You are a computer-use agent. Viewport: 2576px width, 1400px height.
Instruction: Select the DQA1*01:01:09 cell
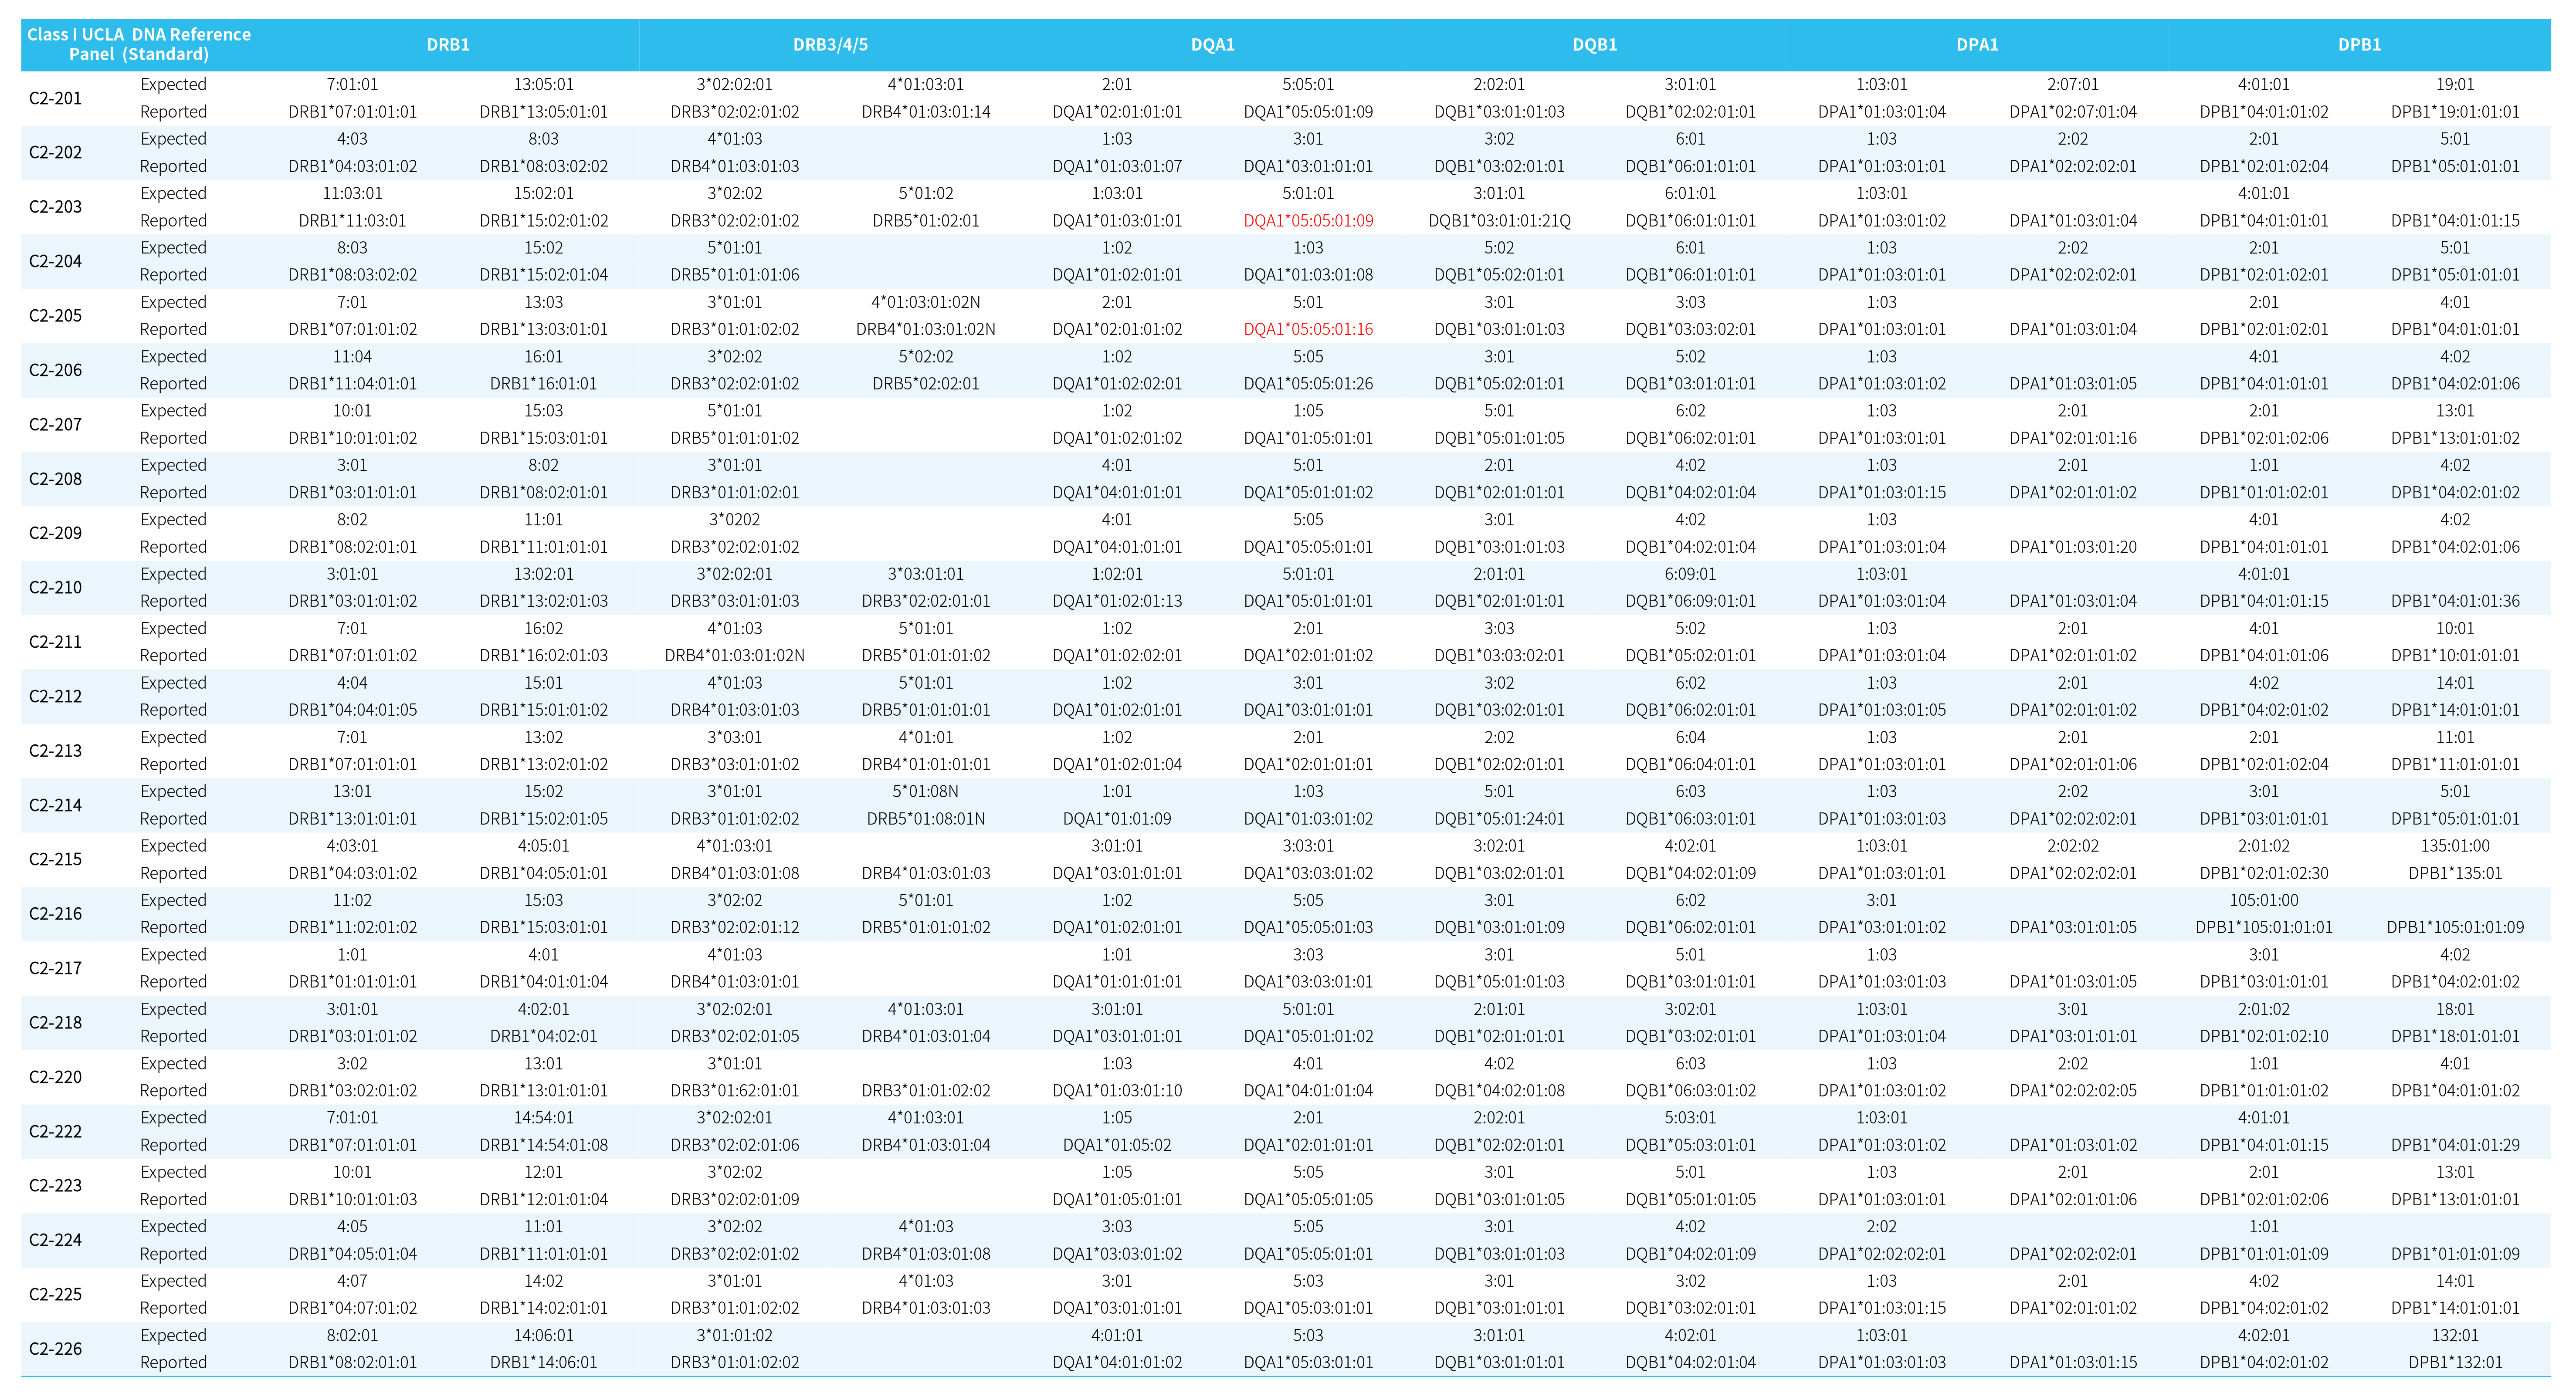click(1117, 819)
